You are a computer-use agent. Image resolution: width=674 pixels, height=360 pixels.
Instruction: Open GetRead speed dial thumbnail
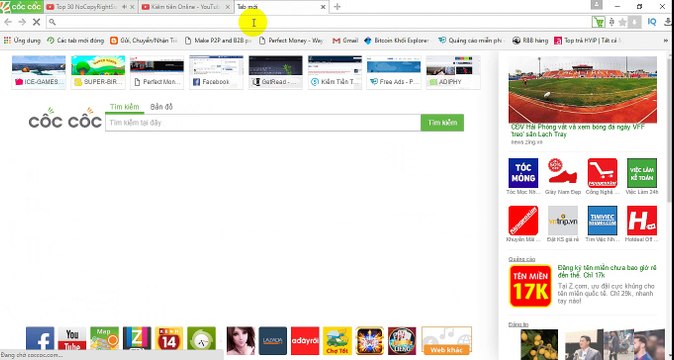(276, 72)
